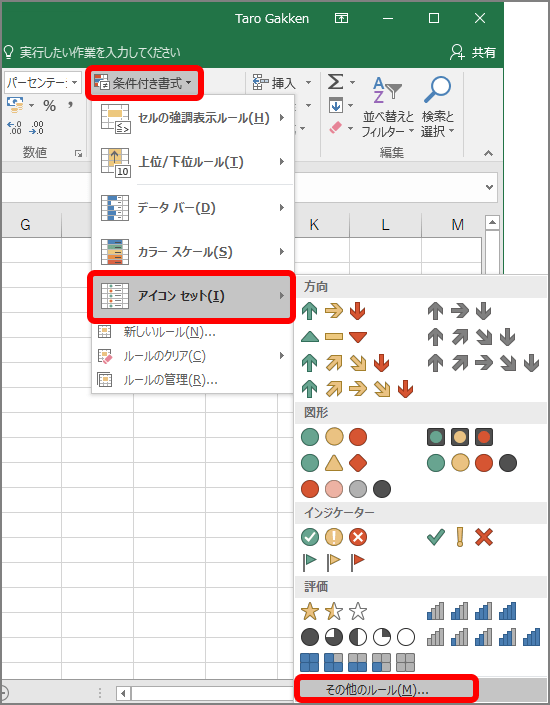Select the three stars rating set

click(x=333, y=611)
